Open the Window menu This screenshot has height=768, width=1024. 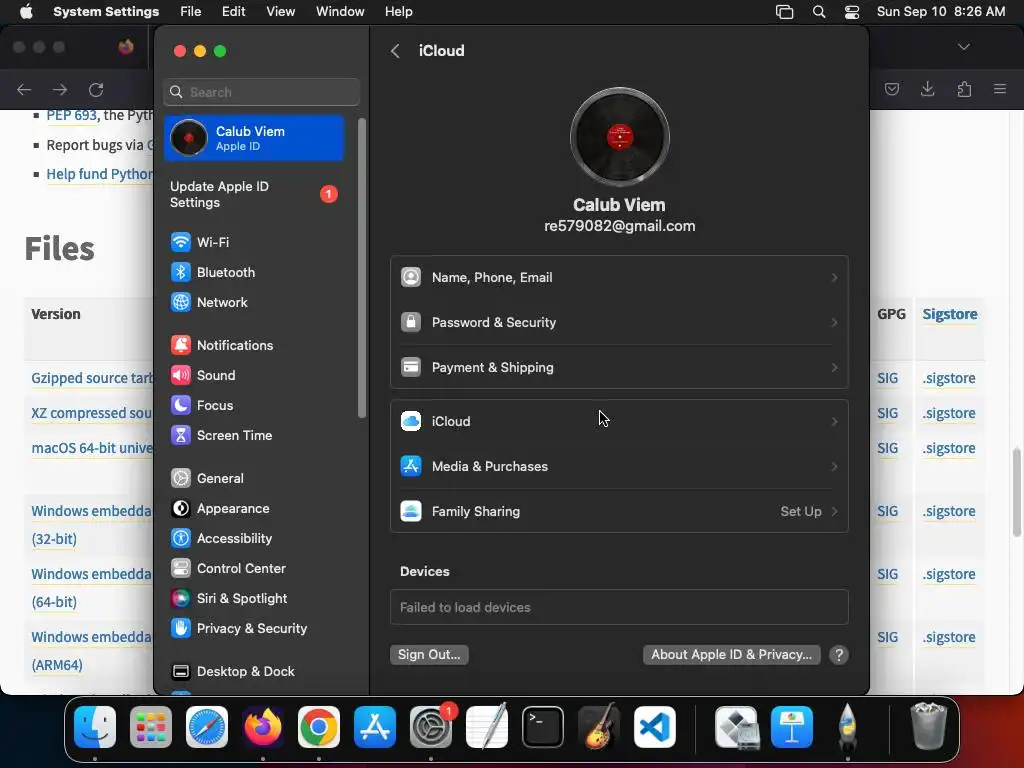pyautogui.click(x=340, y=12)
